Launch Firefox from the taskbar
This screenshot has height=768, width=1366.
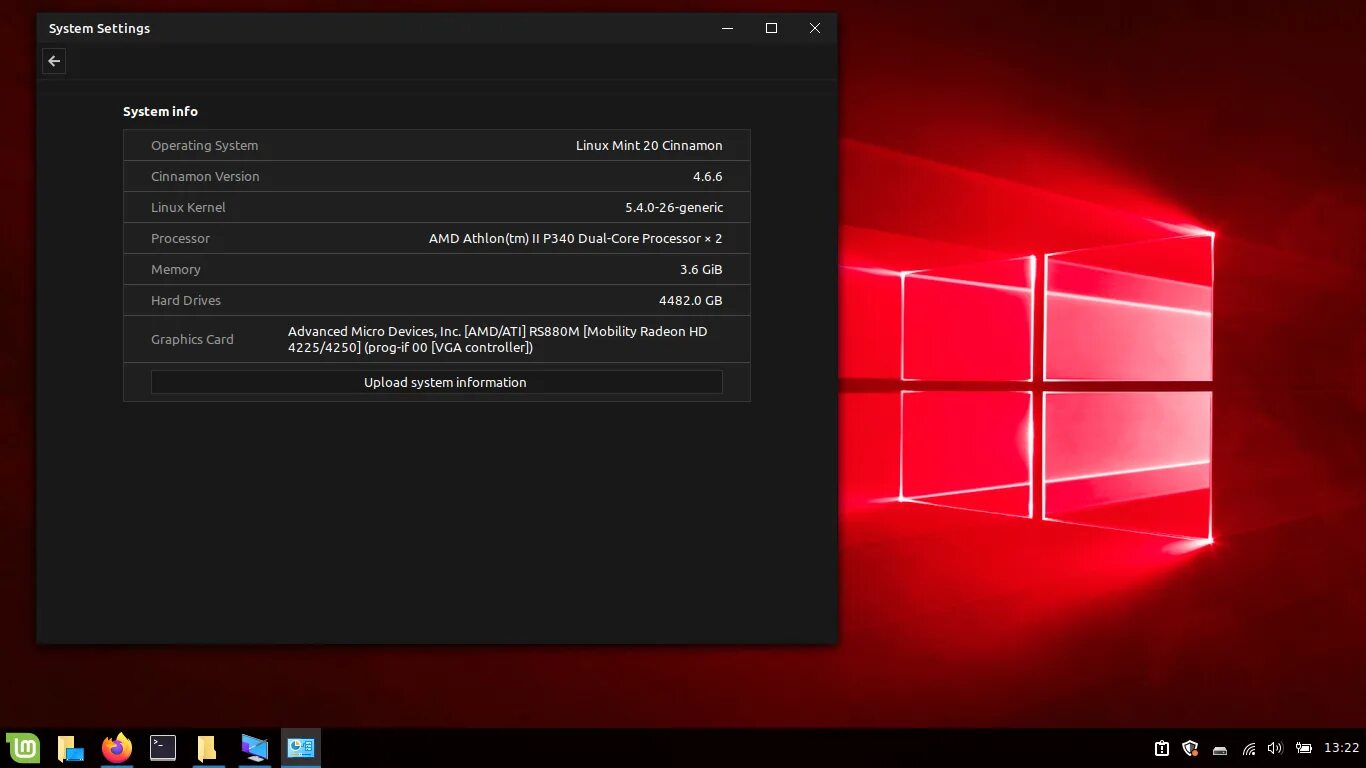click(x=117, y=747)
